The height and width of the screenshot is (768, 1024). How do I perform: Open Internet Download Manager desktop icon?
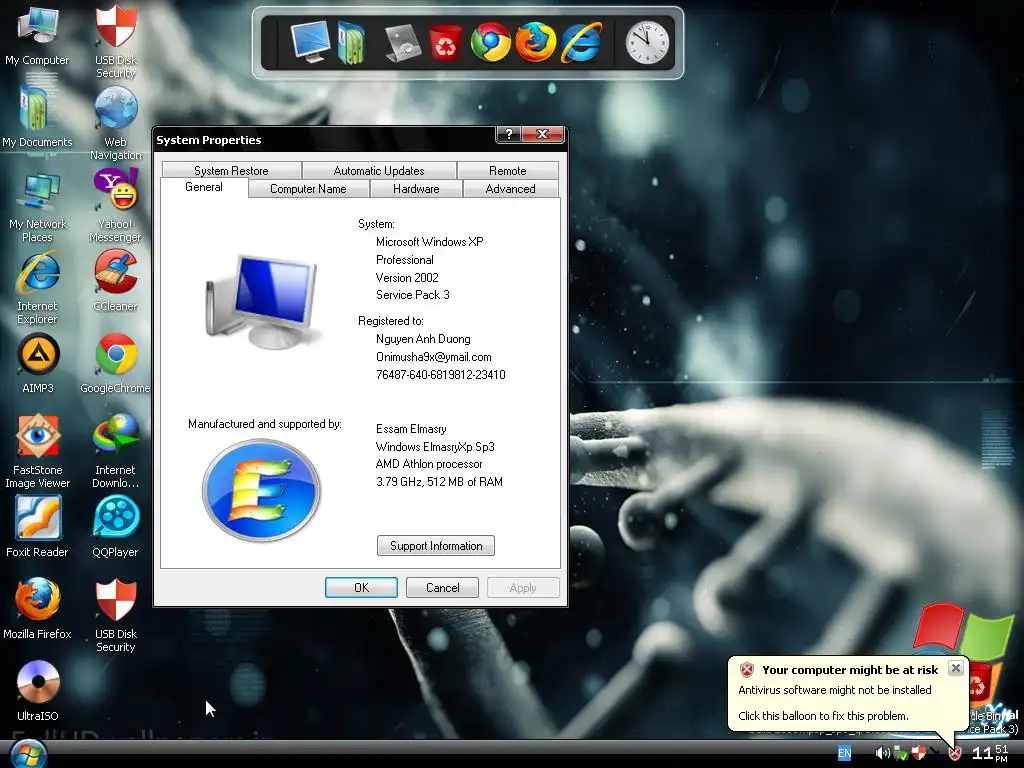(116, 452)
